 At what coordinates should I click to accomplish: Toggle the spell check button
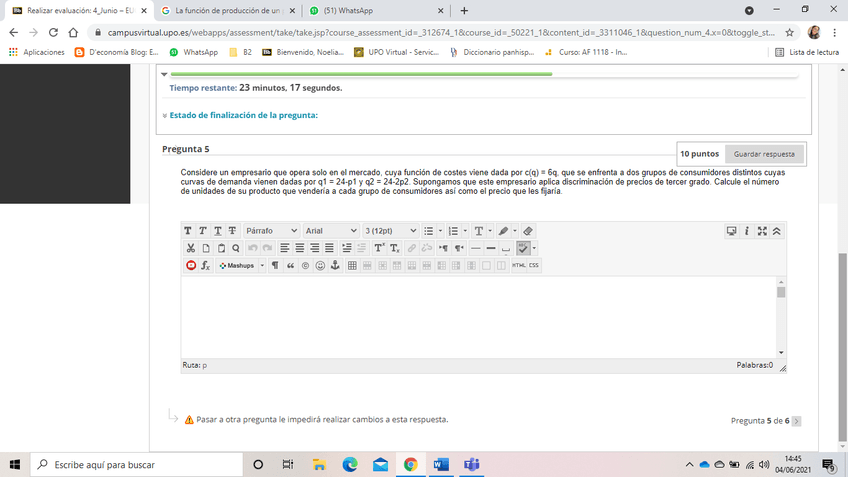tap(524, 248)
